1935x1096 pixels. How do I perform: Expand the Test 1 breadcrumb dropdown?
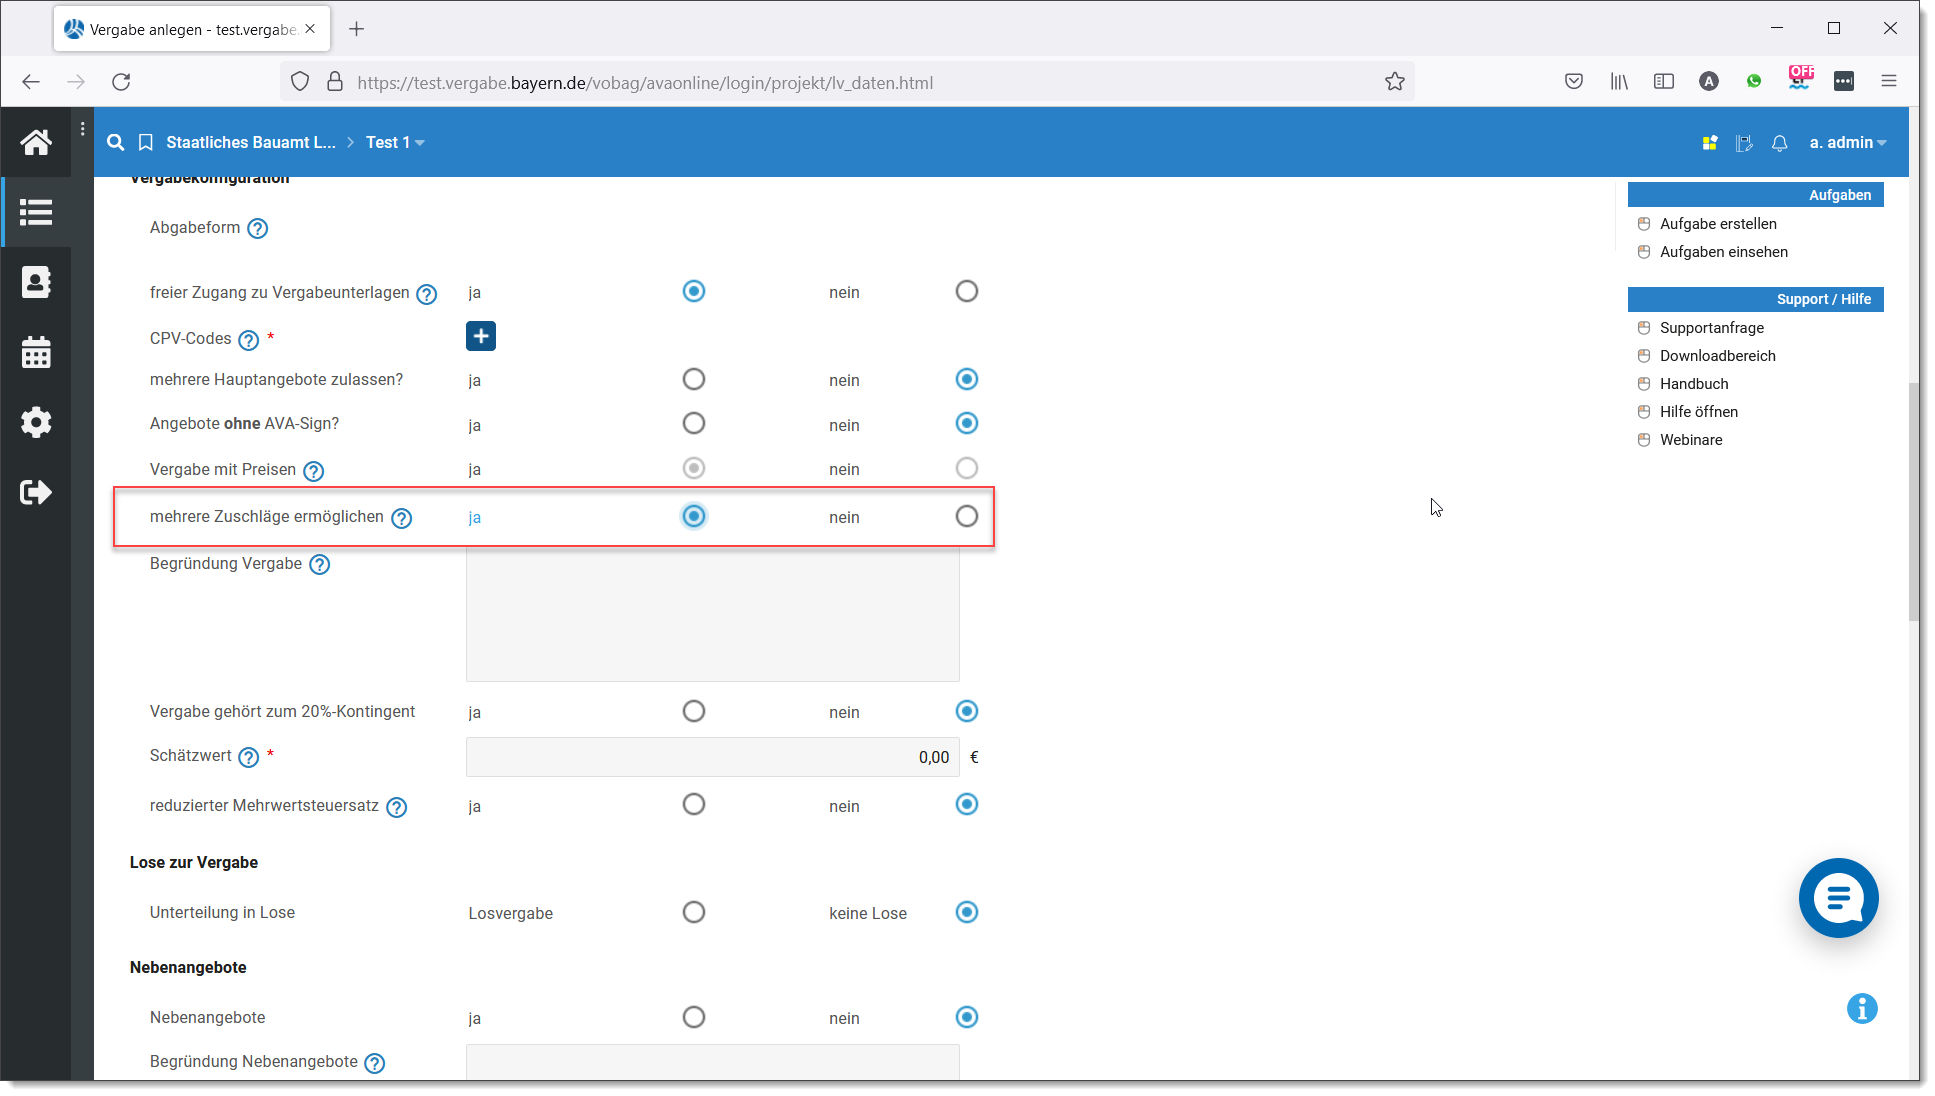point(395,143)
